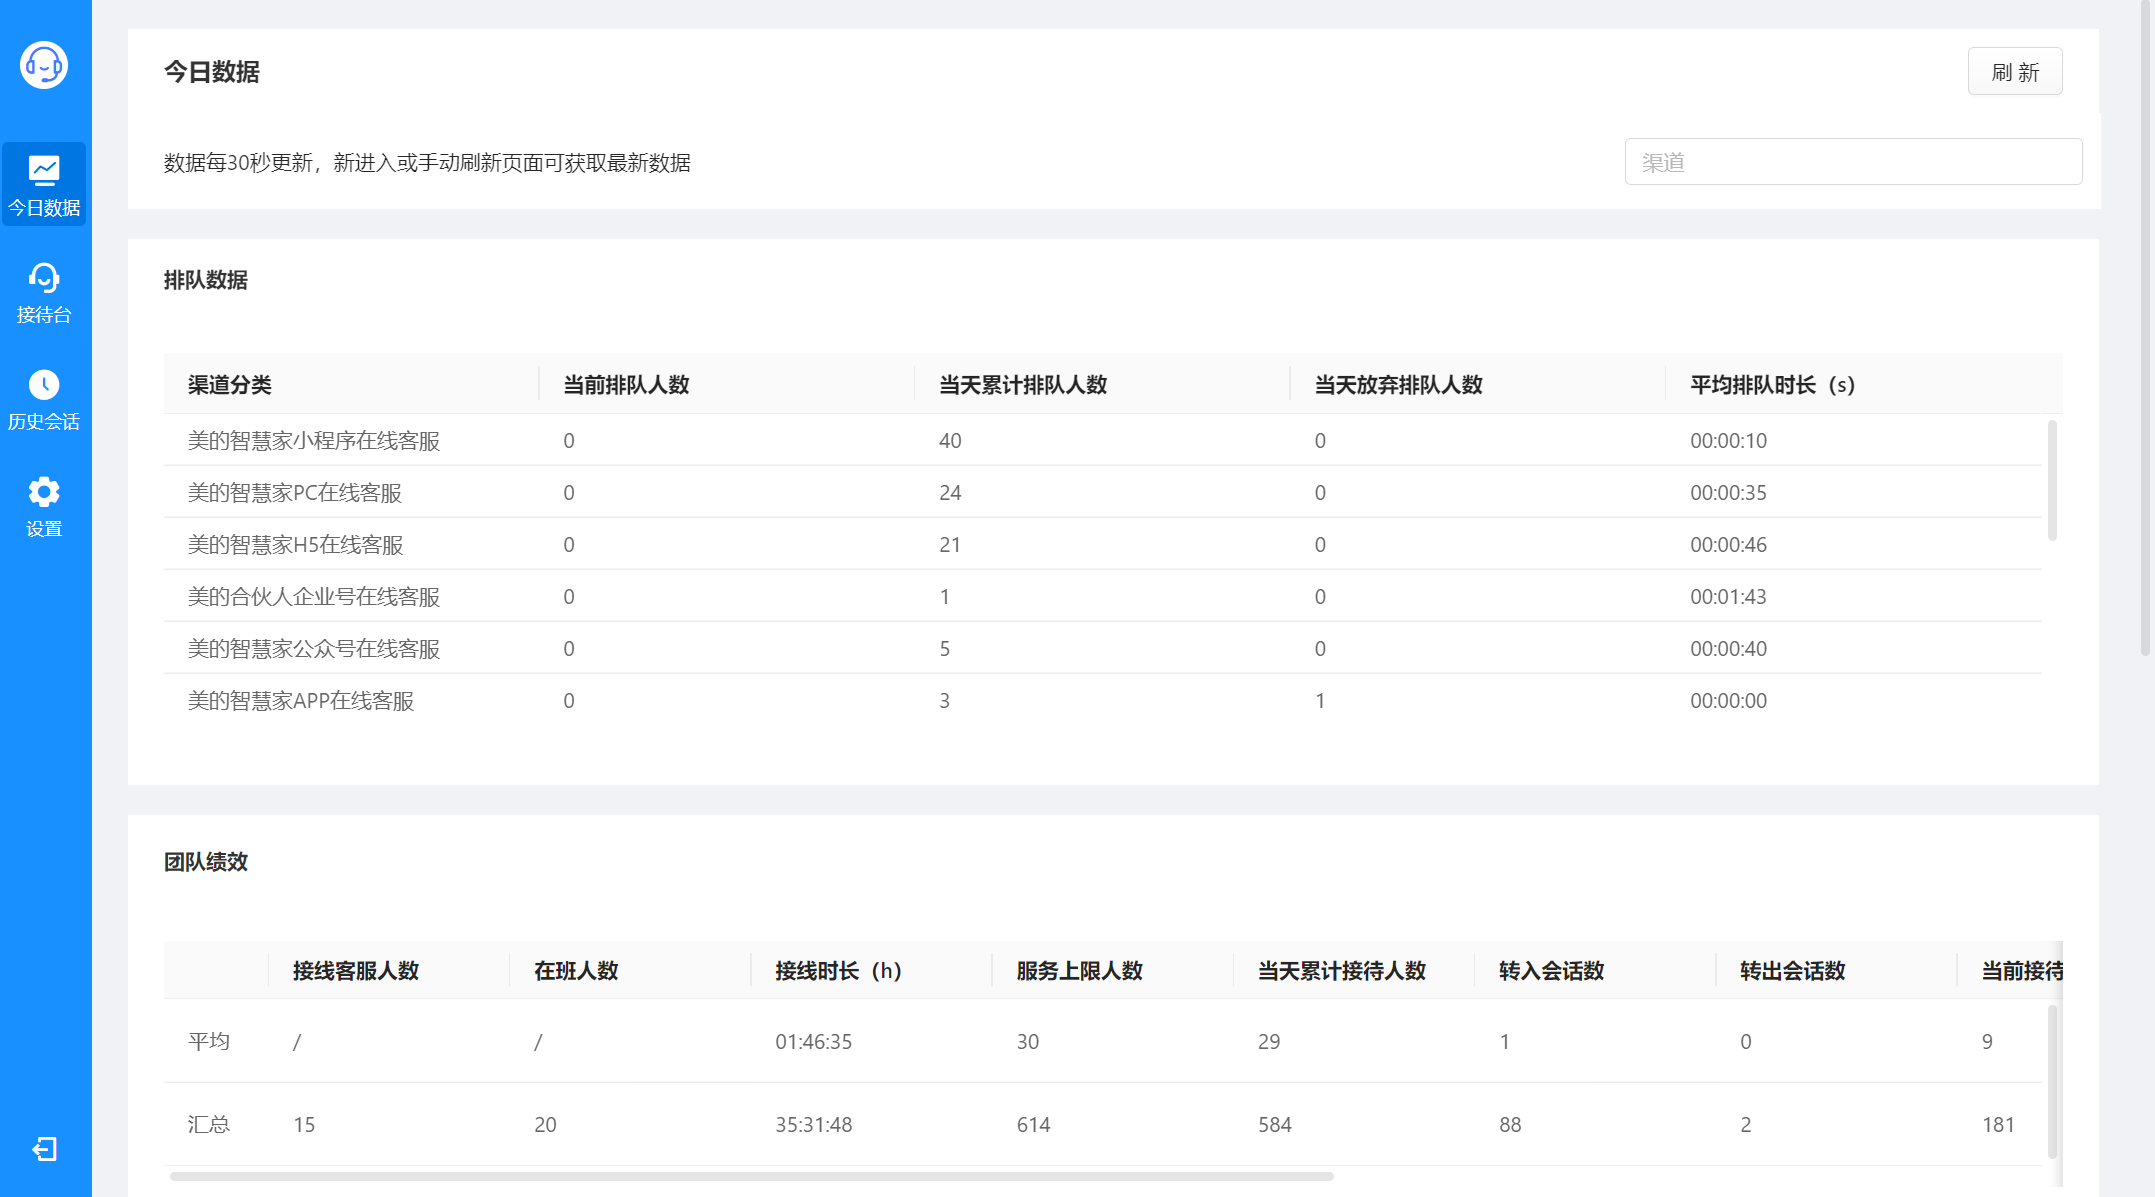Focus the 渠道 channel filter field
This screenshot has height=1197, width=2155.
point(1853,162)
